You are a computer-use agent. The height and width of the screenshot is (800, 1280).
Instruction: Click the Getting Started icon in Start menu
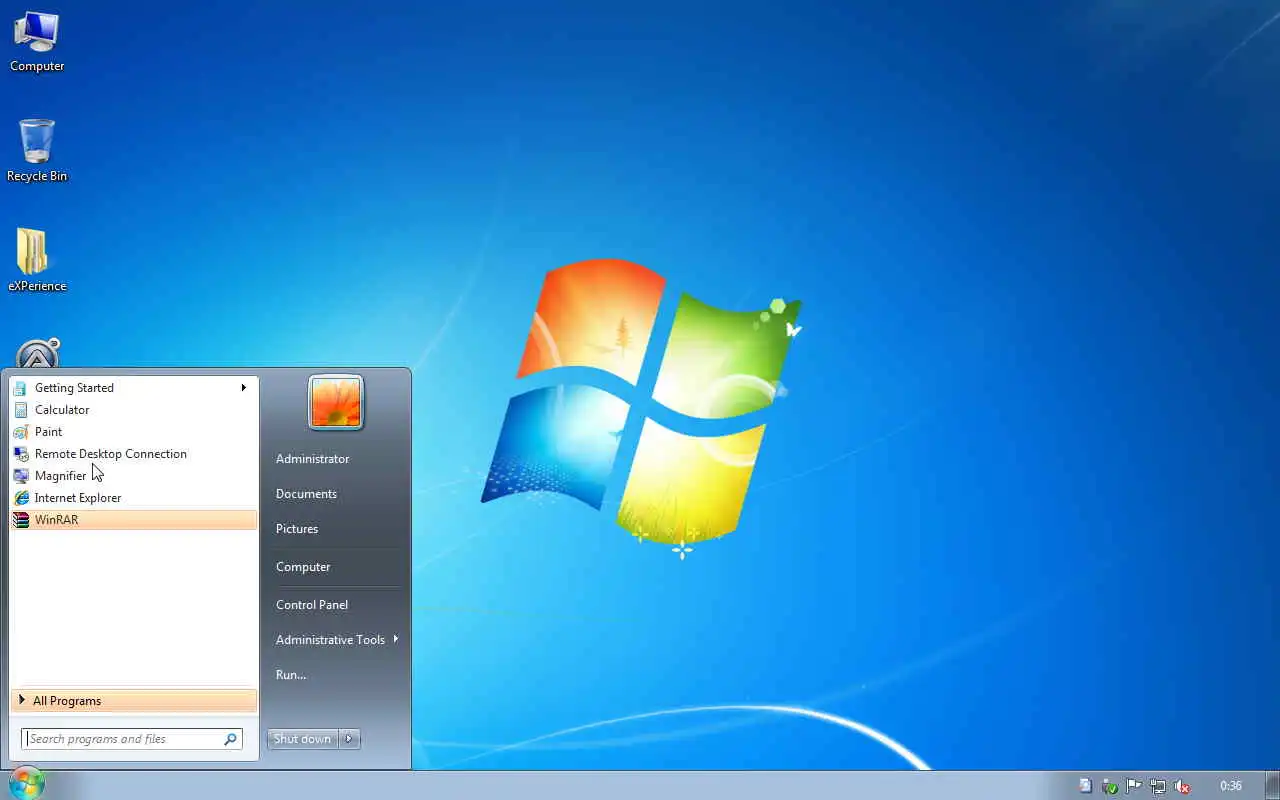click(x=20, y=388)
